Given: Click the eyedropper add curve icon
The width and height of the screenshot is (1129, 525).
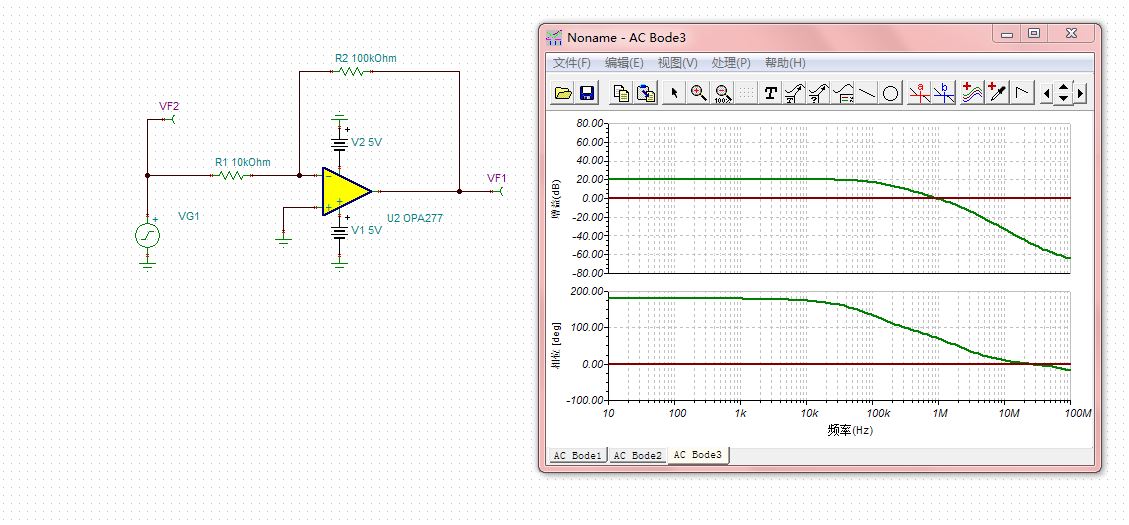Looking at the screenshot, I should [x=997, y=93].
